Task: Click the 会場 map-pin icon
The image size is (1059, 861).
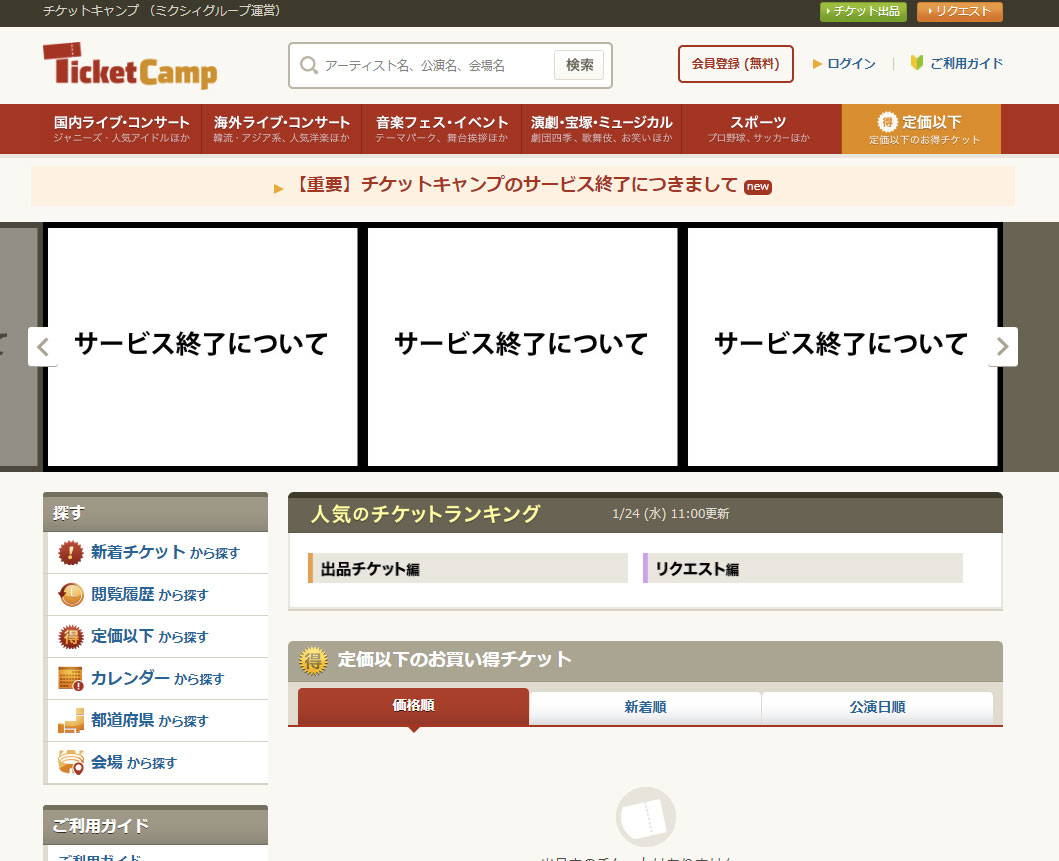Action: [68, 762]
